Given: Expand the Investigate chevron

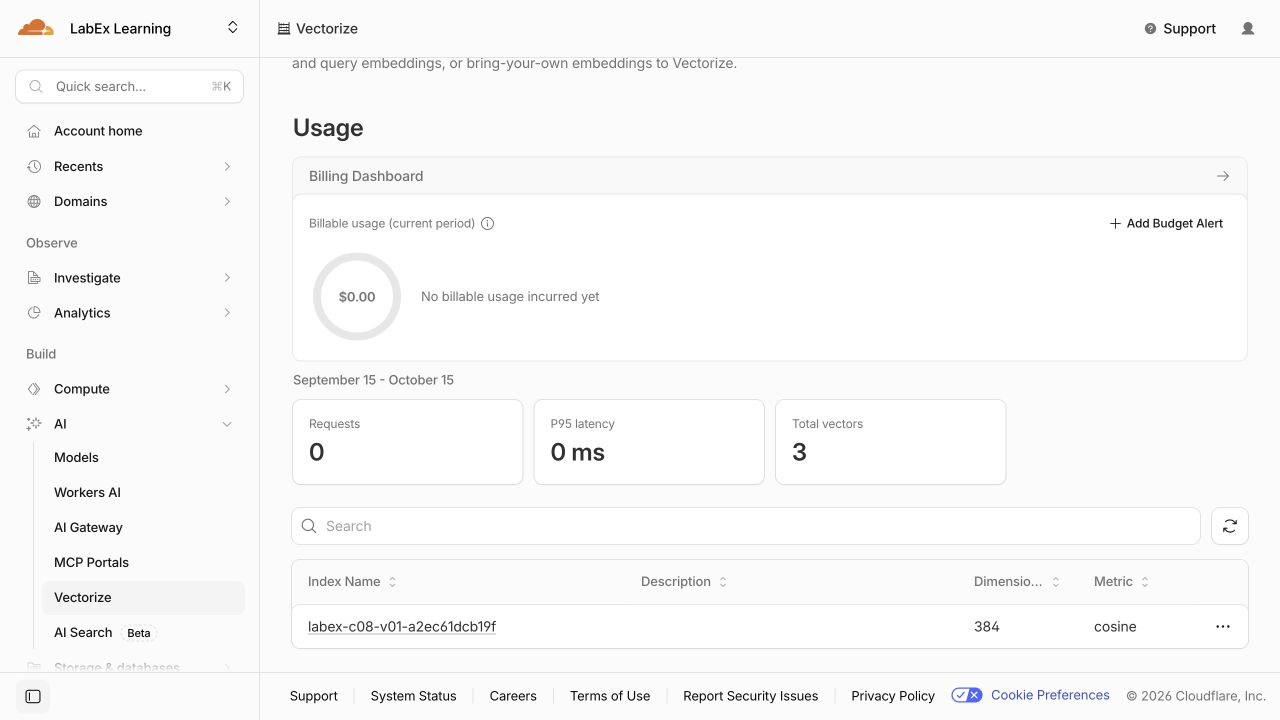Looking at the screenshot, I should click(x=227, y=278).
